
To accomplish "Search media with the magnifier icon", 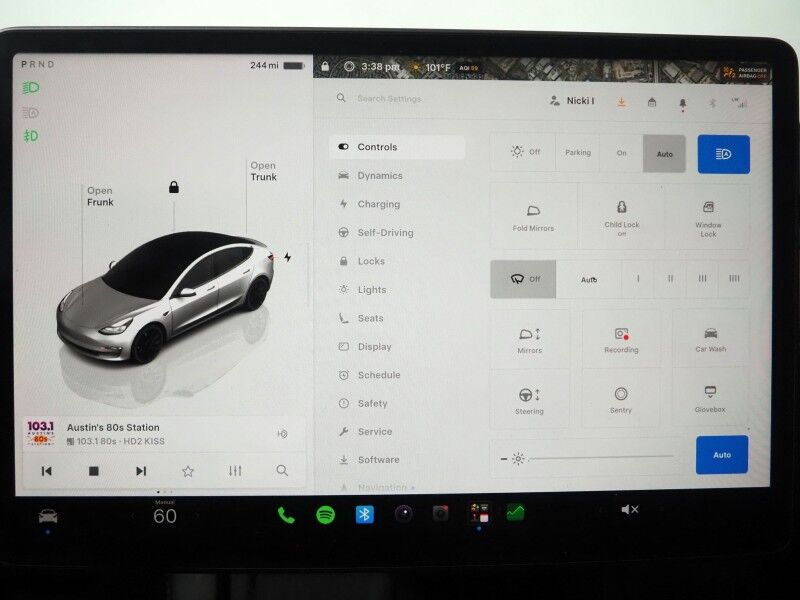I will tap(282, 470).
